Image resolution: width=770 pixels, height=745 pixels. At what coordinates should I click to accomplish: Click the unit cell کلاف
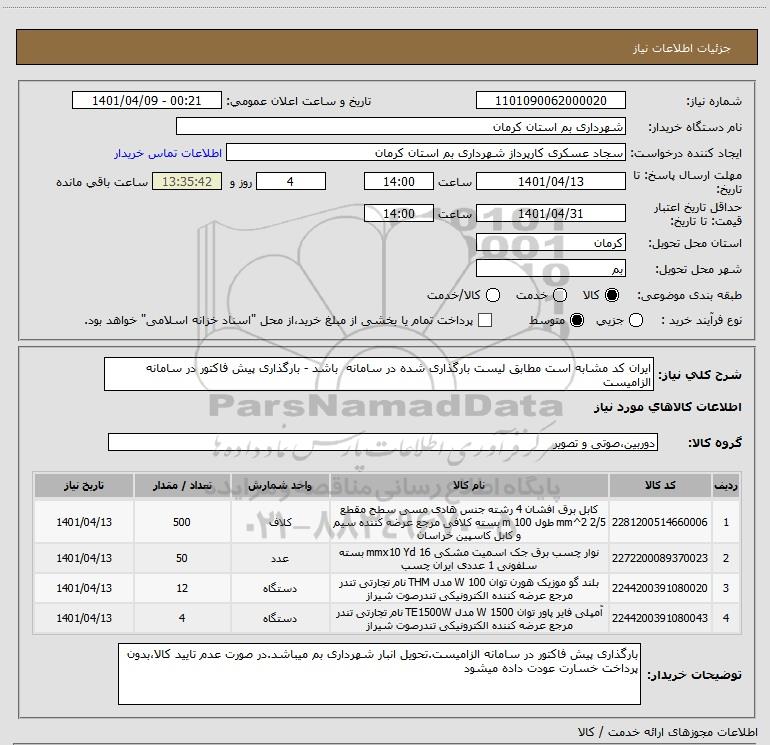280,522
